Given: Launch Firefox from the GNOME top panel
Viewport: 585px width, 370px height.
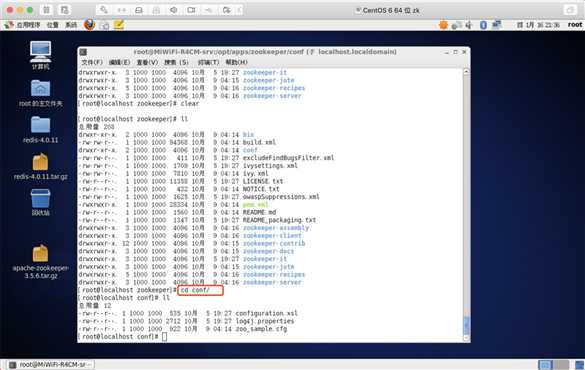Looking at the screenshot, I should [90, 25].
